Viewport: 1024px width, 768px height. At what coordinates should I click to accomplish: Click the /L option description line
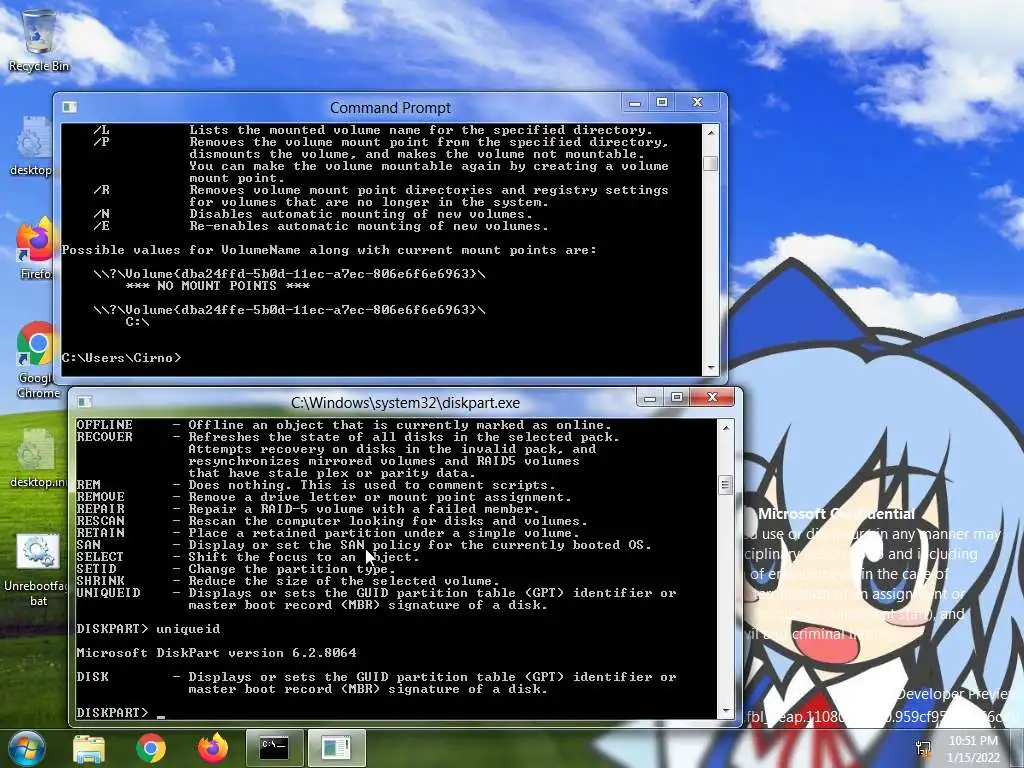[373, 130]
